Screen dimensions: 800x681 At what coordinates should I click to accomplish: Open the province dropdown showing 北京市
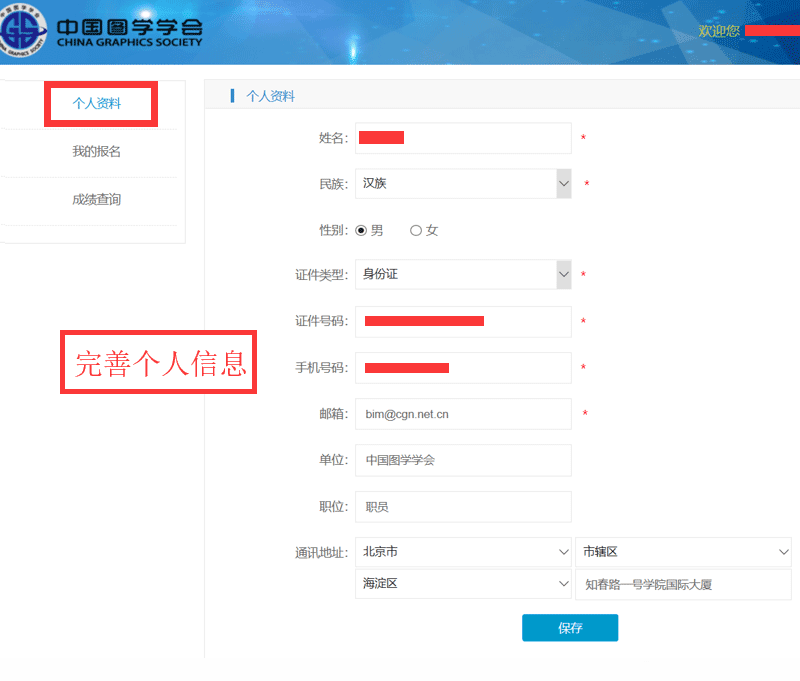point(463,552)
